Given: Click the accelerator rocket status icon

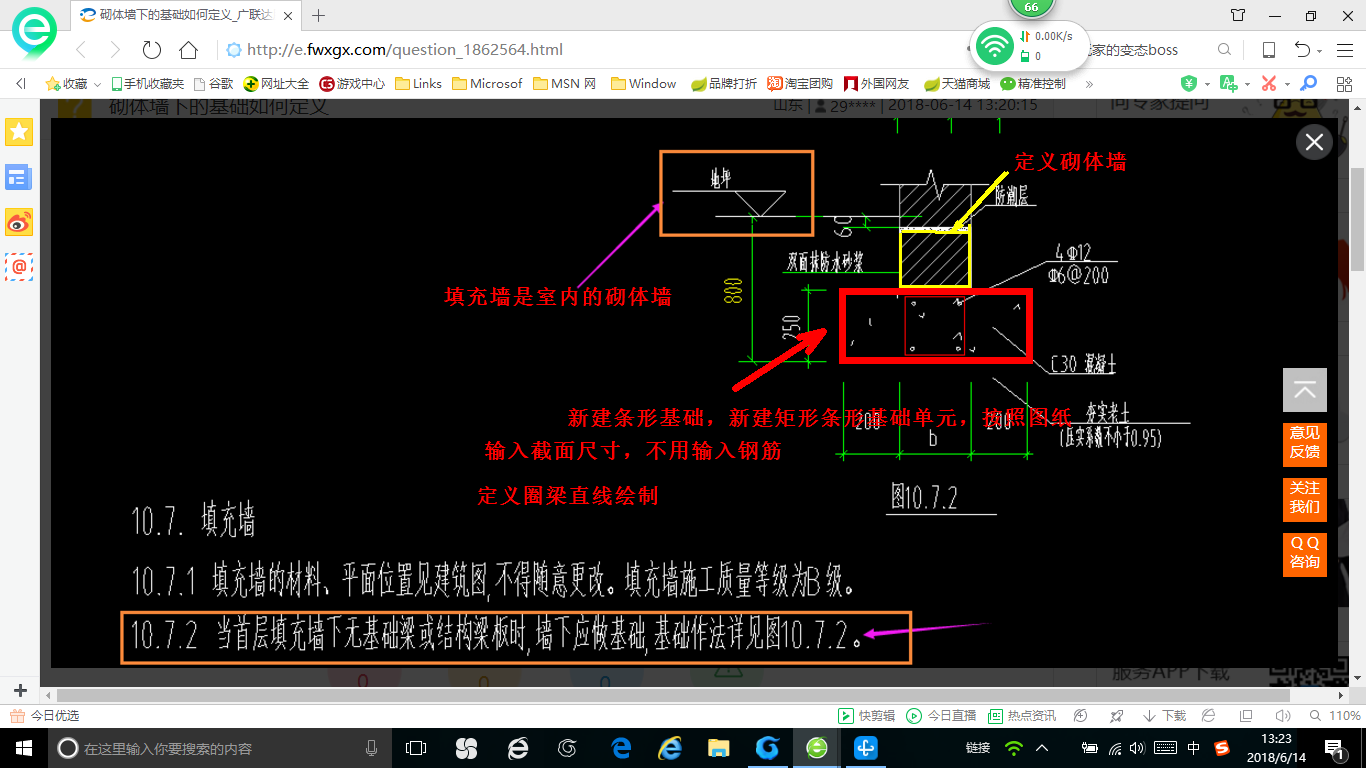Looking at the screenshot, I should (x=1118, y=716).
